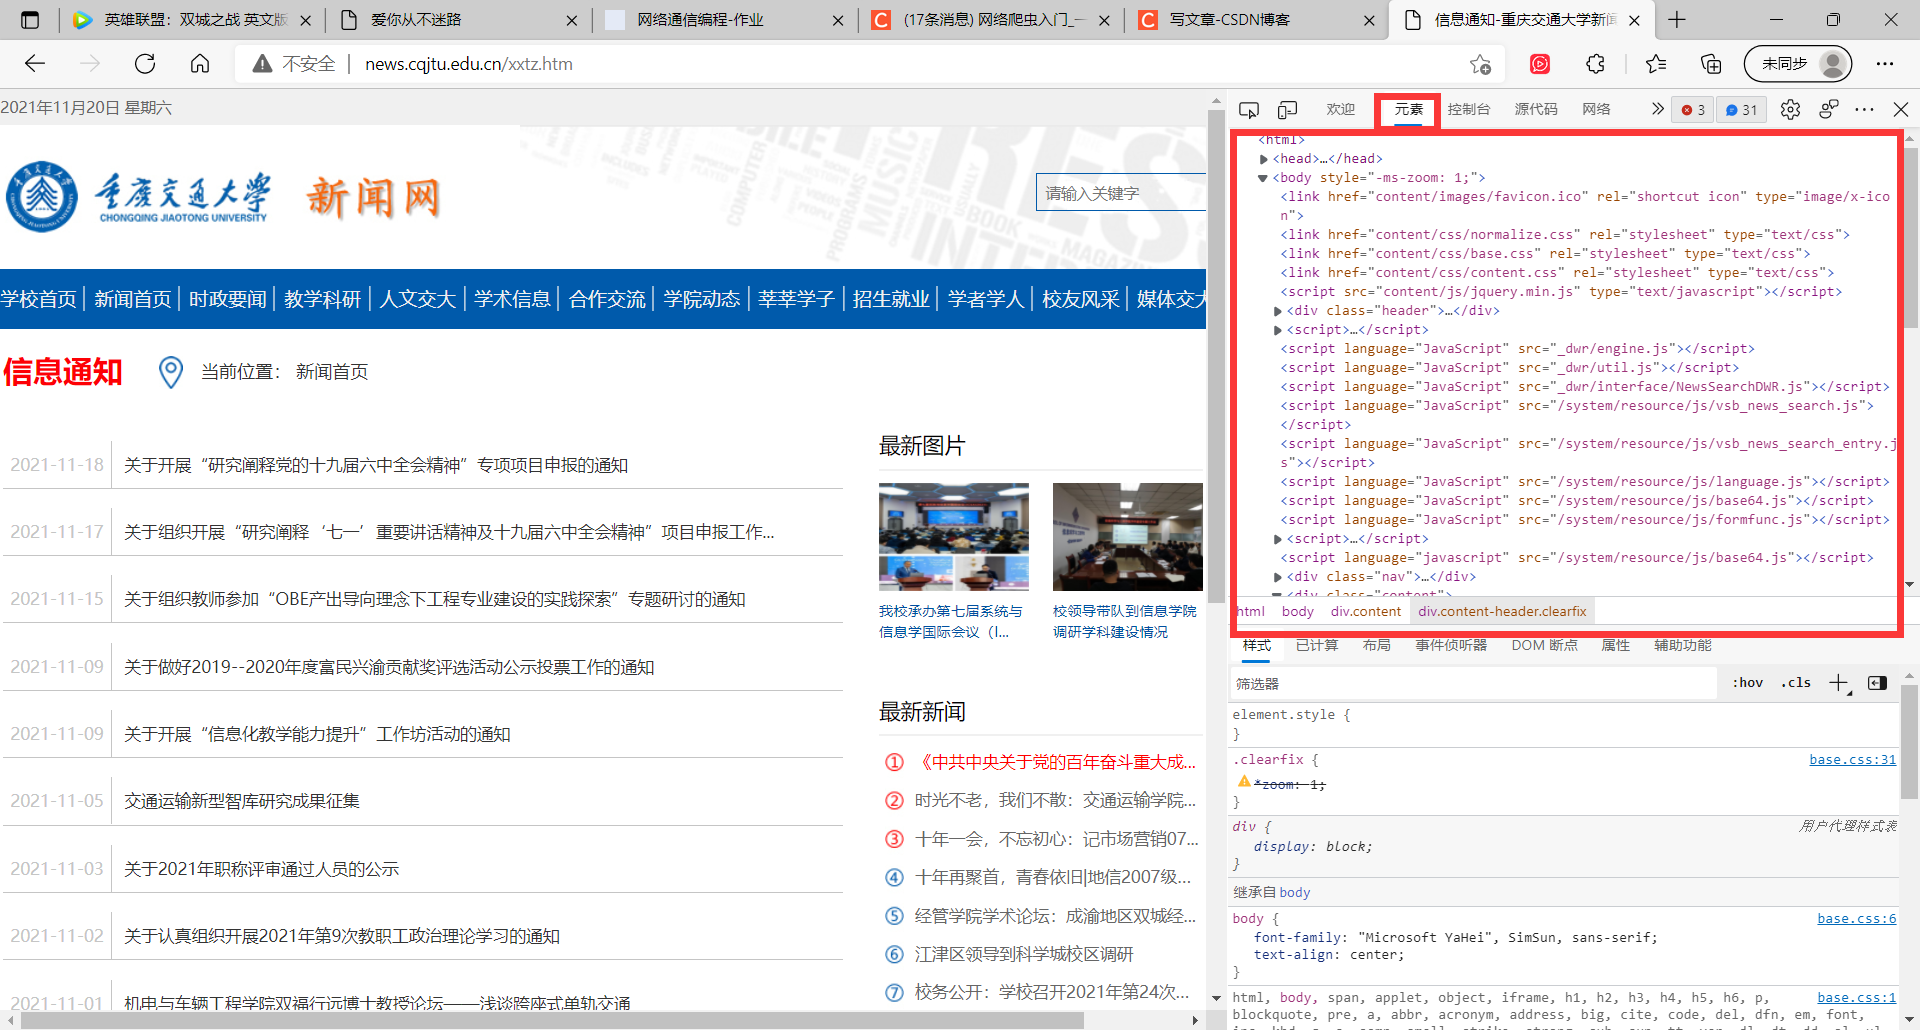
Task: Click the browser home icon
Action: coord(199,63)
